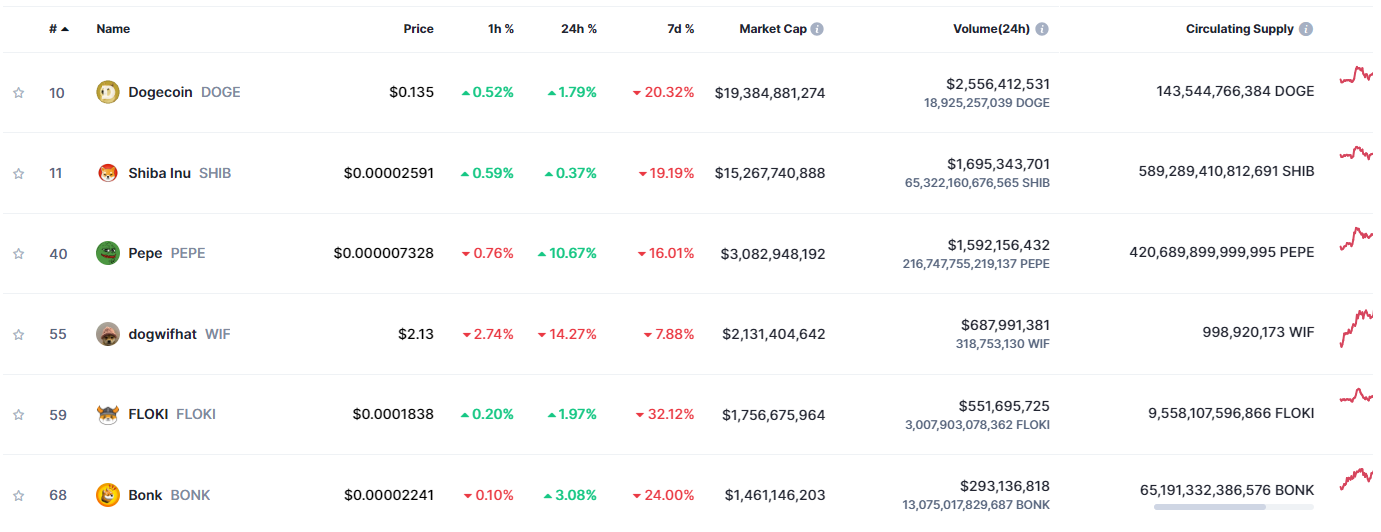
Task: Open the Shiba Inu coin page link
Action: tap(159, 173)
